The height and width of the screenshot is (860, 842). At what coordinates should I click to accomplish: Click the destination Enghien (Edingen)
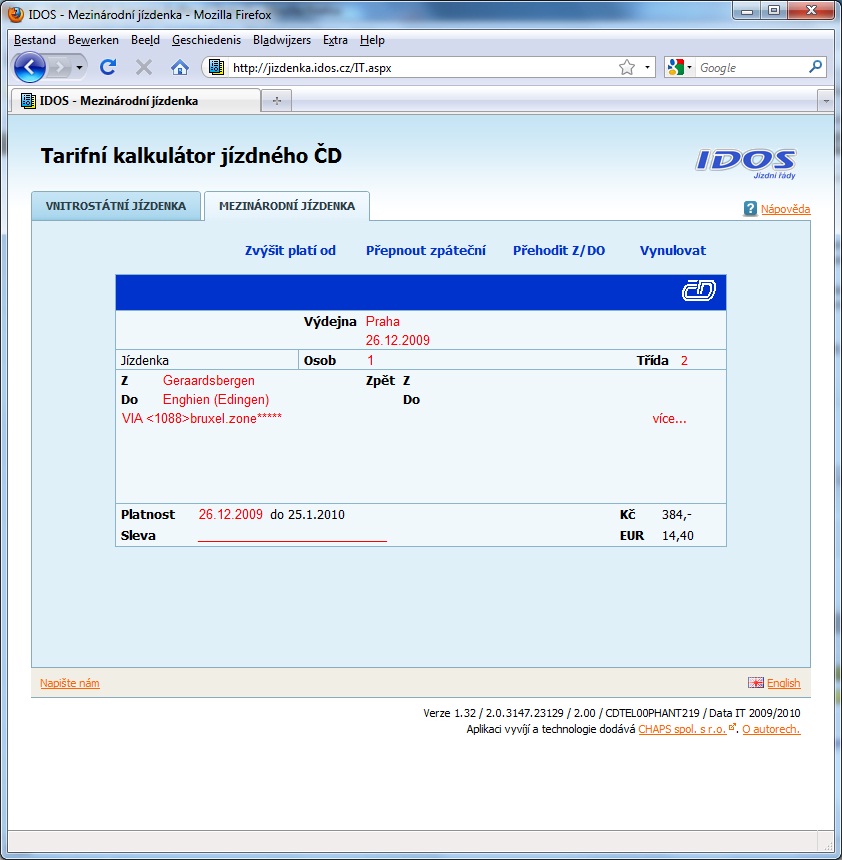click(x=216, y=400)
